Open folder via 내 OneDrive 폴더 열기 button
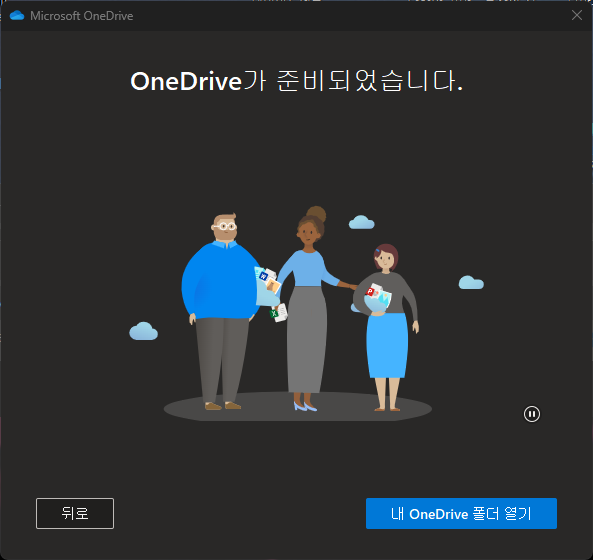 pos(461,513)
